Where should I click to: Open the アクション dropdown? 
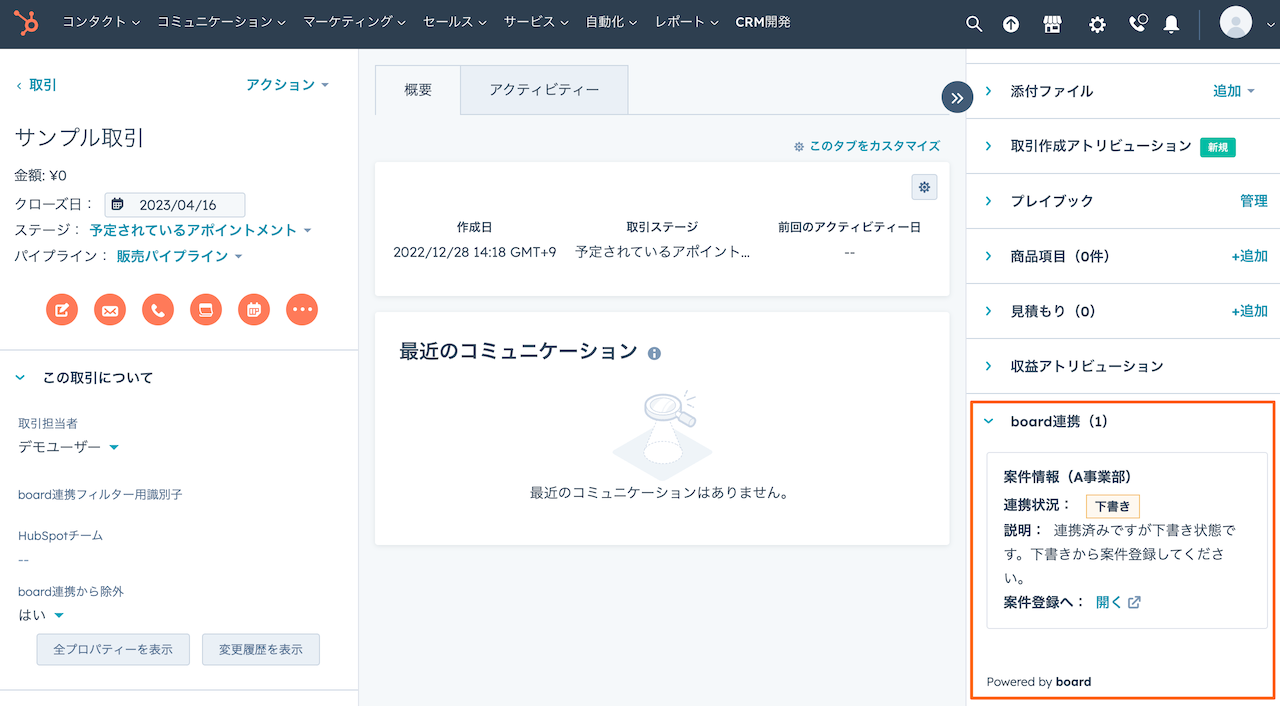[288, 85]
